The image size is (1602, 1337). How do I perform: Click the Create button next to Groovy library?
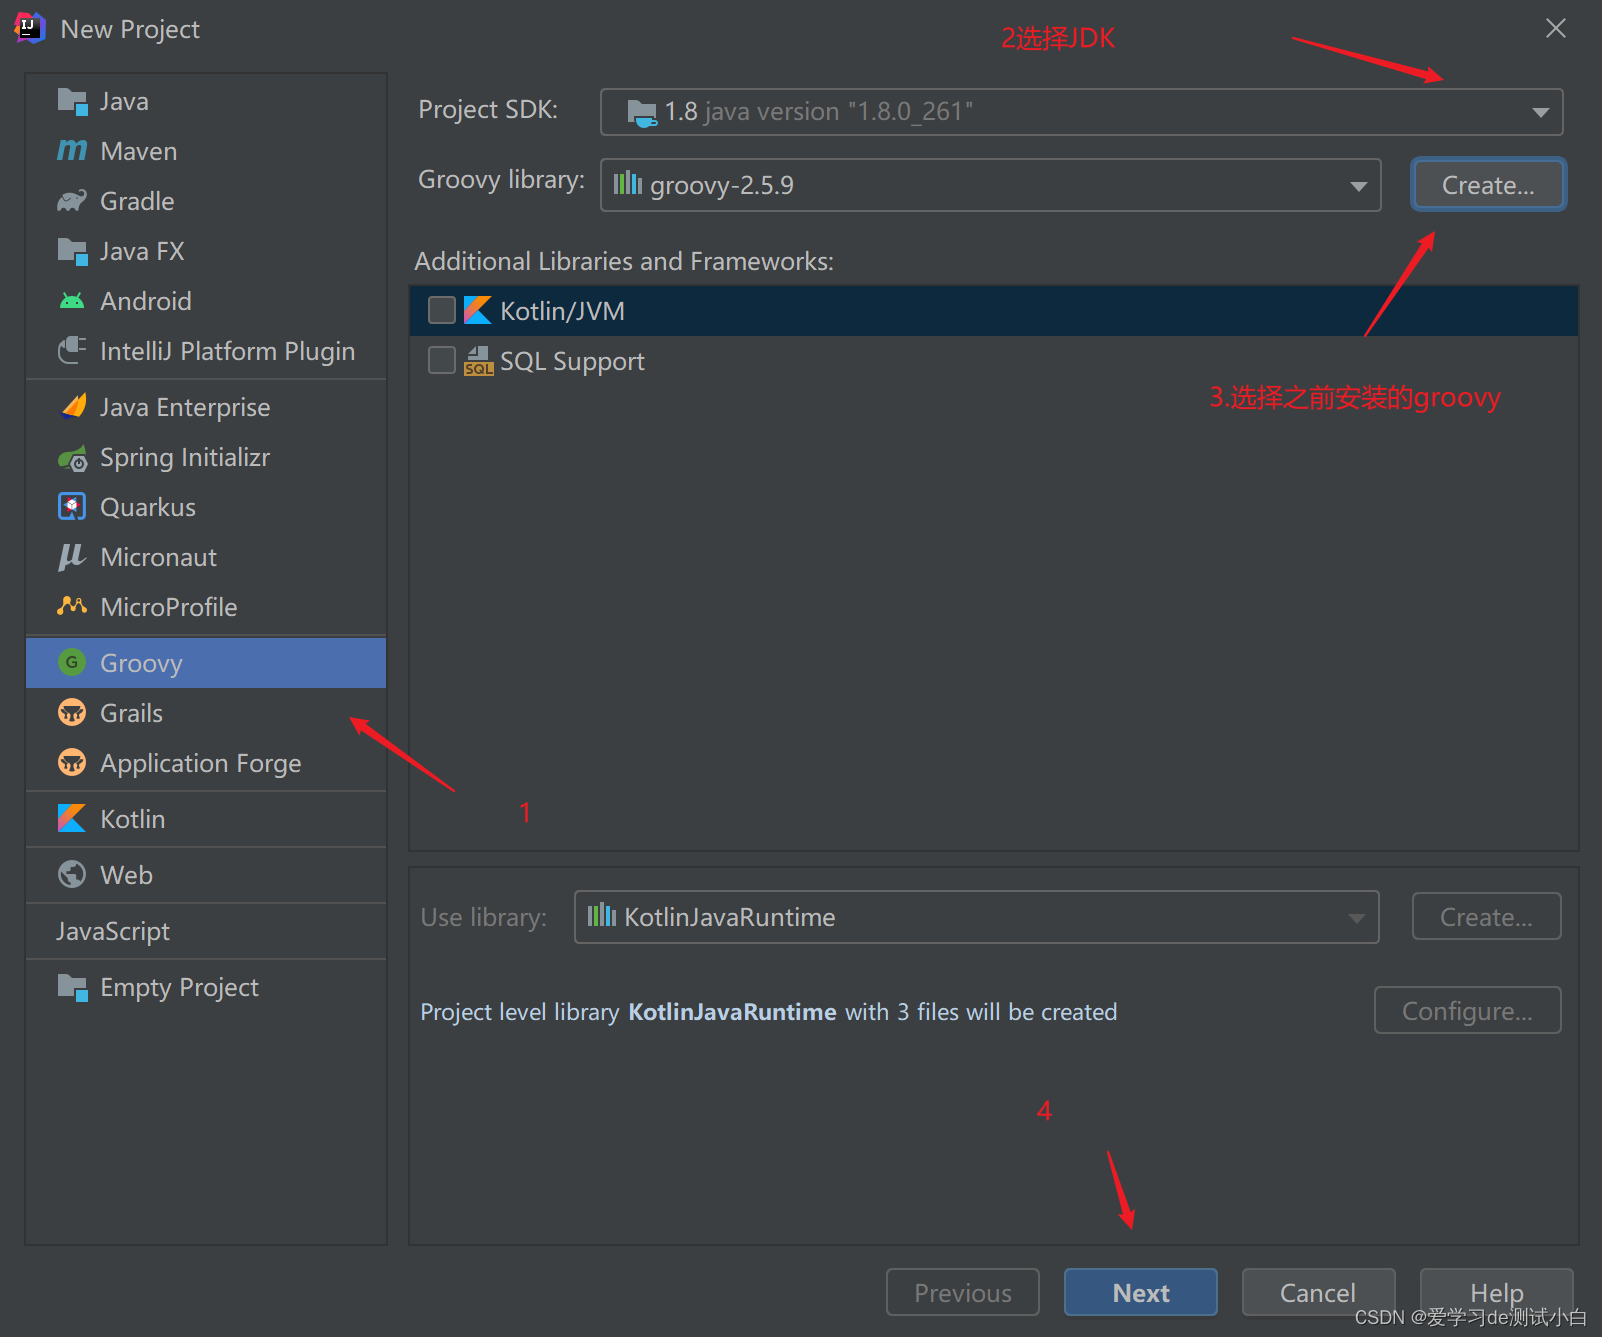(1487, 184)
